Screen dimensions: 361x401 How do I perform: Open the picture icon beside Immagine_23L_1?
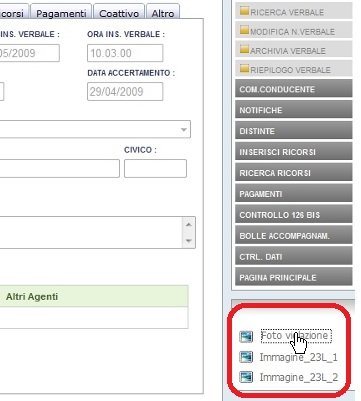pyautogui.click(x=246, y=357)
